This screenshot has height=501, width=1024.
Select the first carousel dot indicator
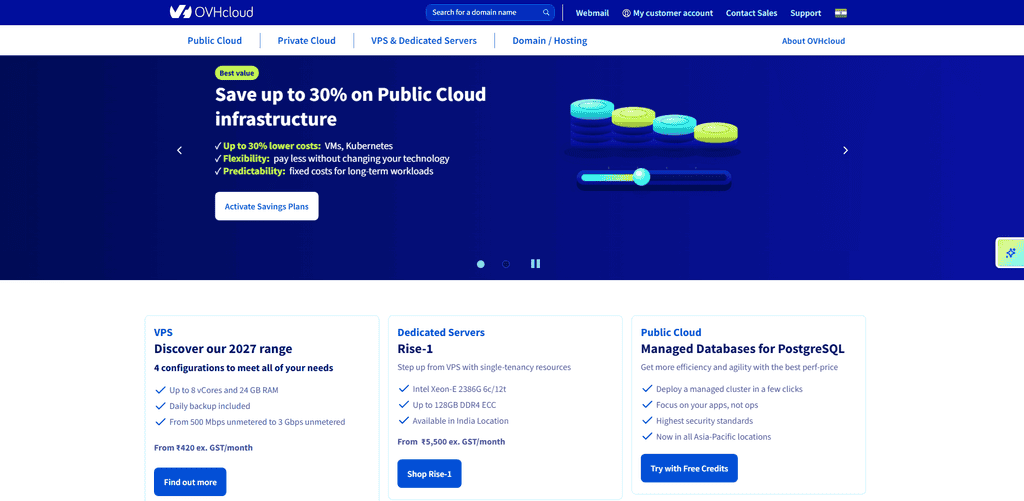(481, 264)
